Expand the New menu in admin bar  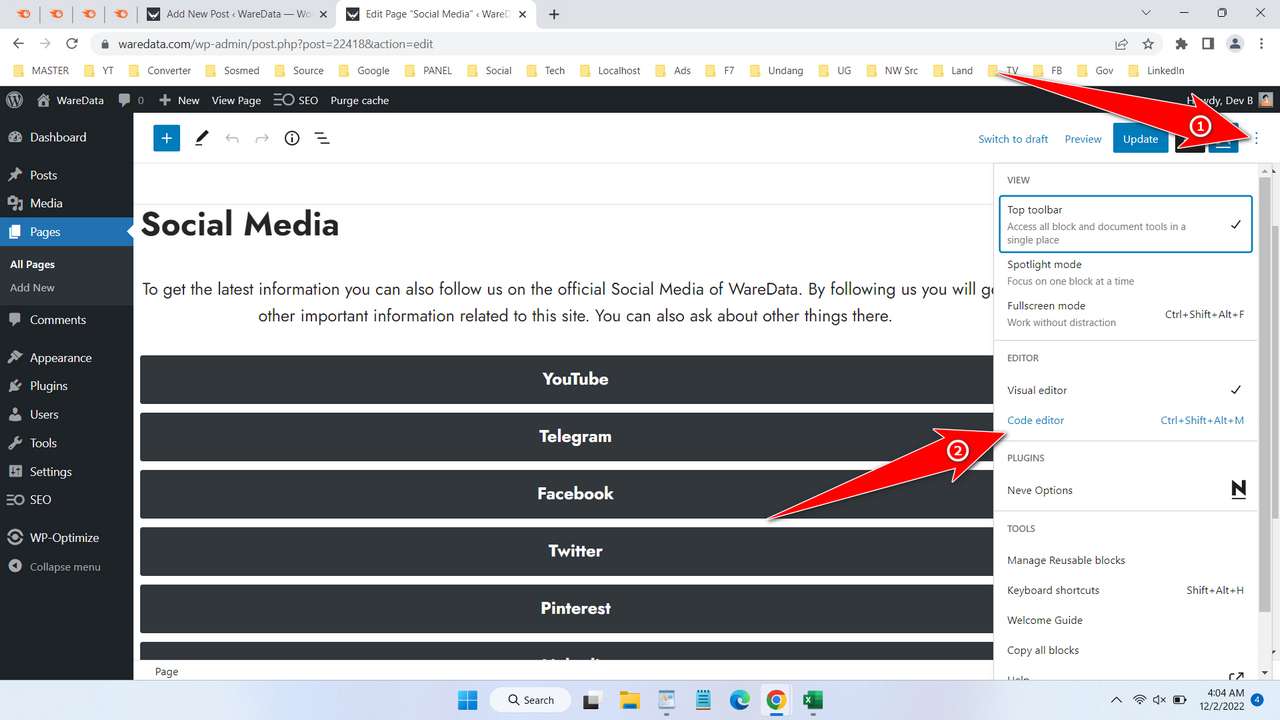tap(179, 100)
